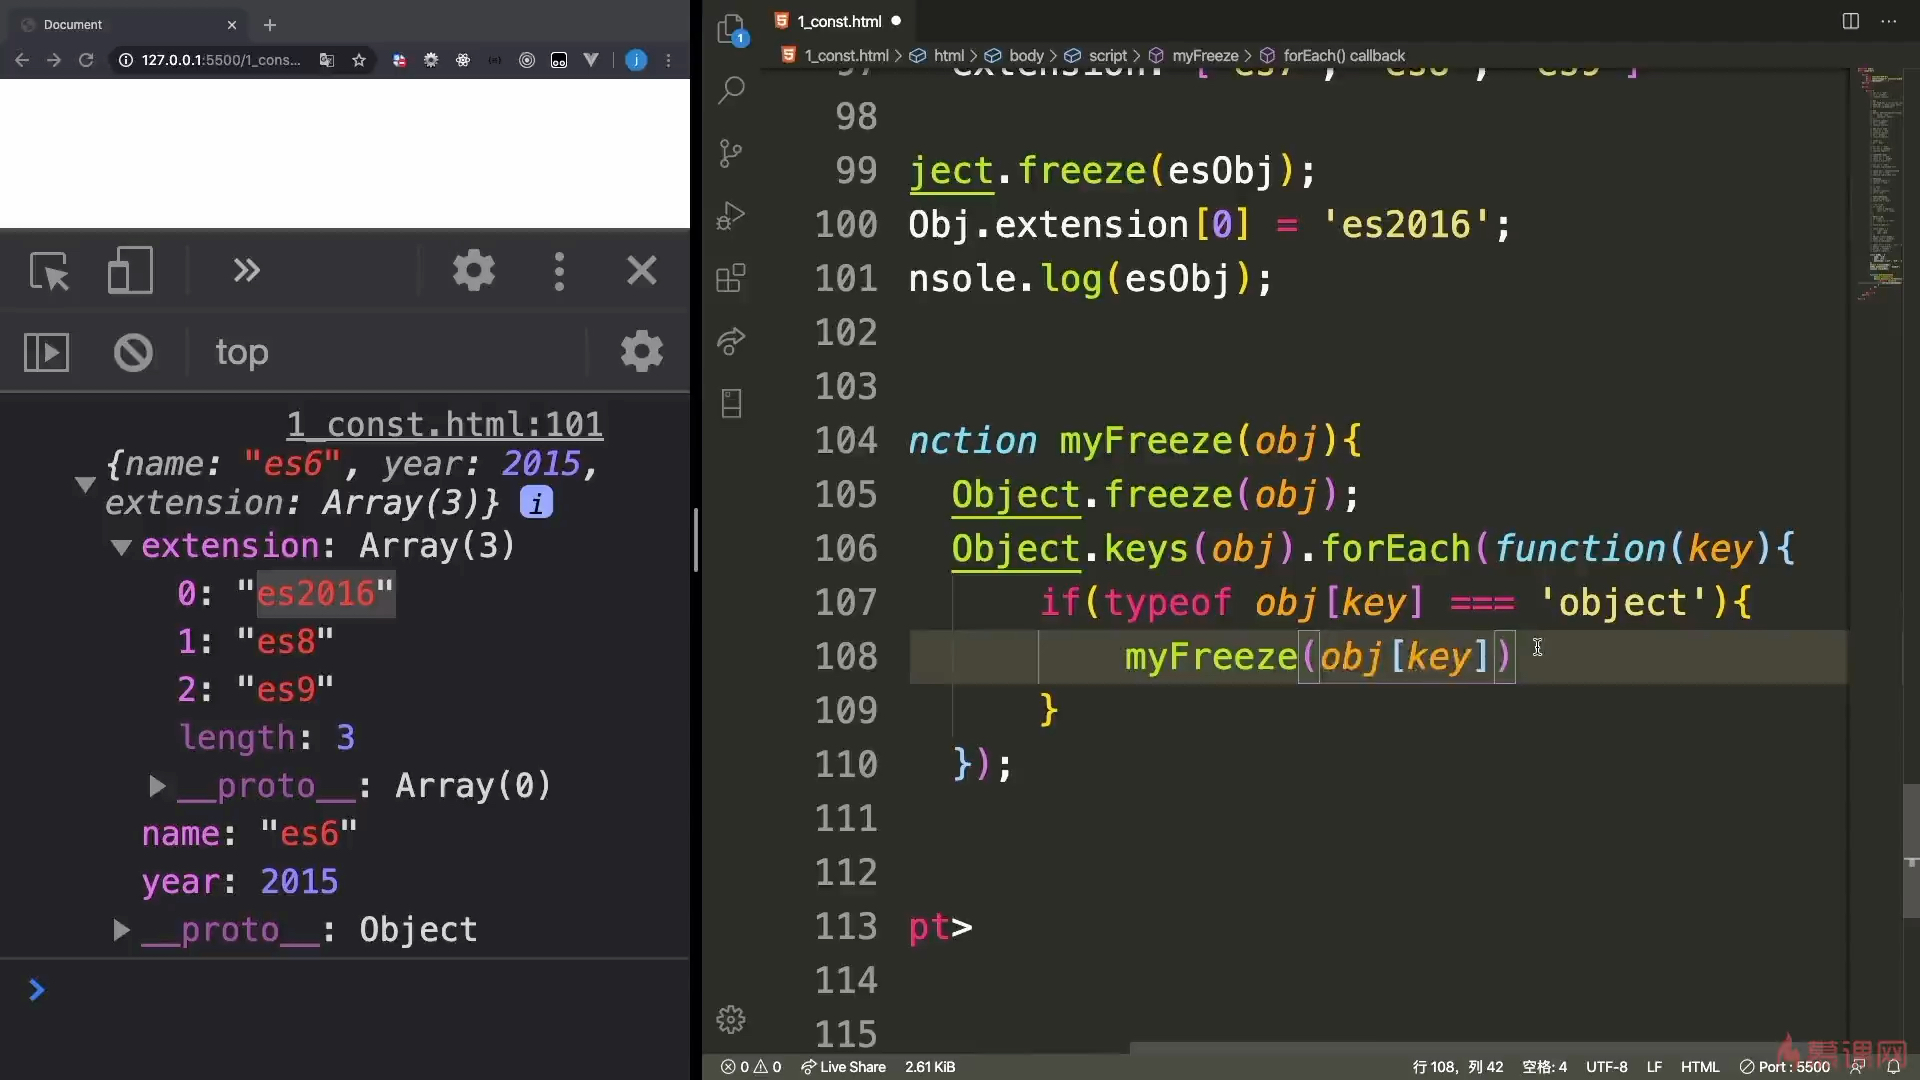The image size is (1920, 1080).
Task: Open the editor More Actions menu
Action: tap(1889, 21)
